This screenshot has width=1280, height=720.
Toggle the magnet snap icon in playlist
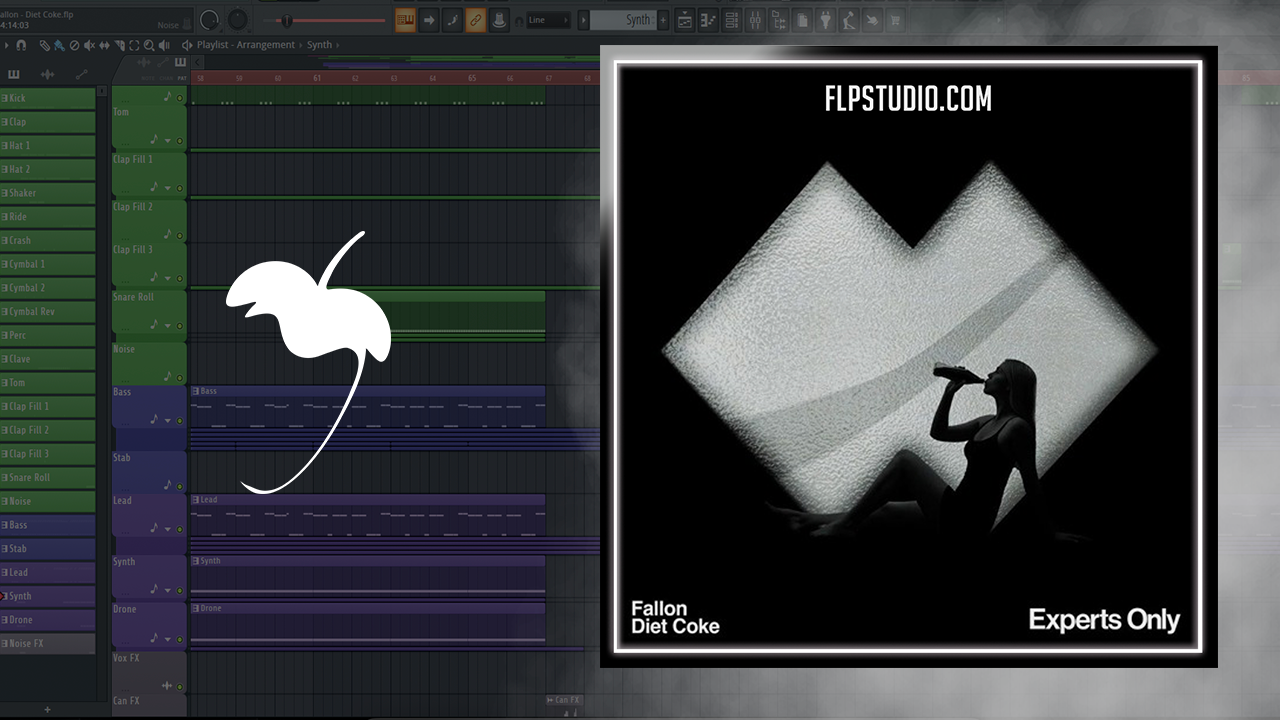21,45
